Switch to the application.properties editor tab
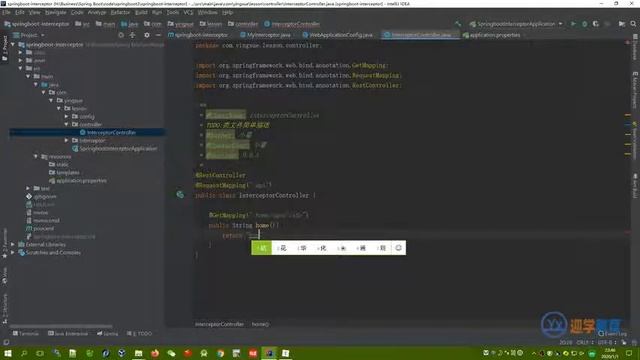The height and width of the screenshot is (360, 640). [x=492, y=35]
